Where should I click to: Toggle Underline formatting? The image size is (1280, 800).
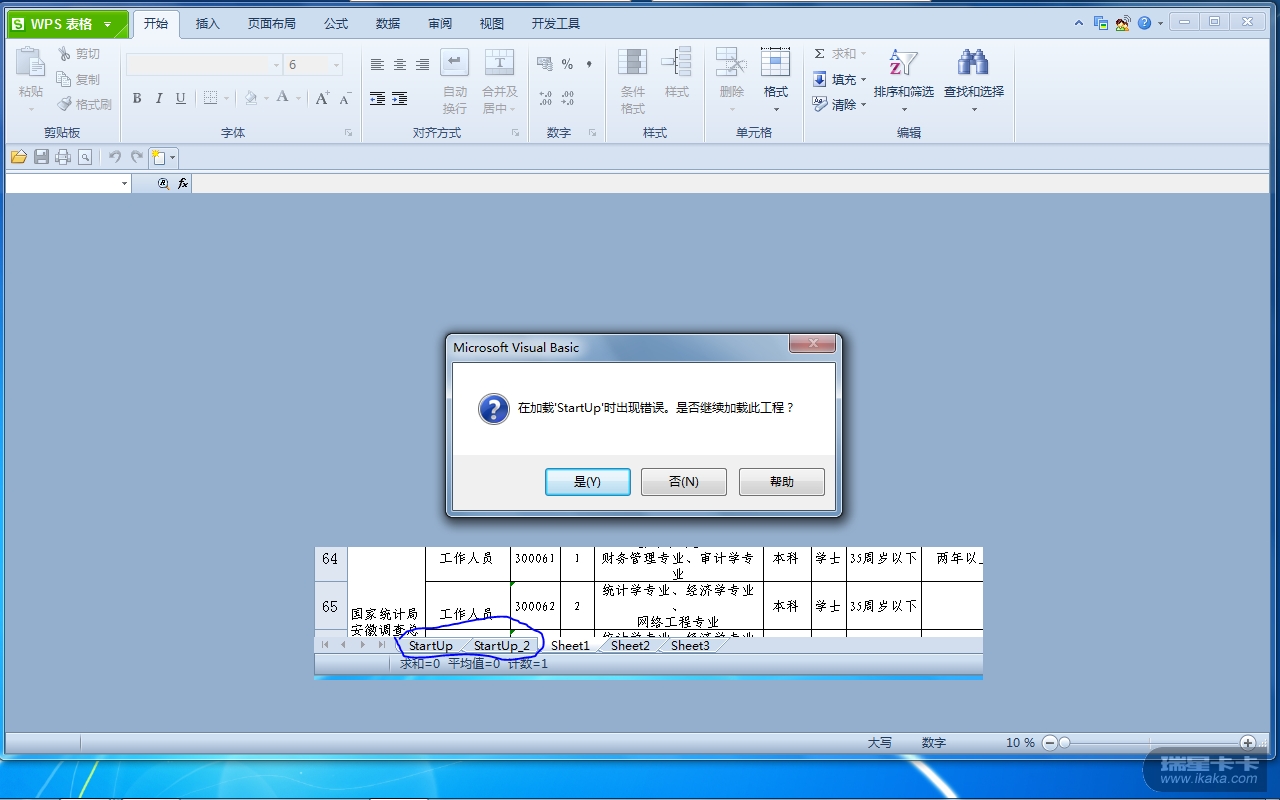pyautogui.click(x=181, y=98)
